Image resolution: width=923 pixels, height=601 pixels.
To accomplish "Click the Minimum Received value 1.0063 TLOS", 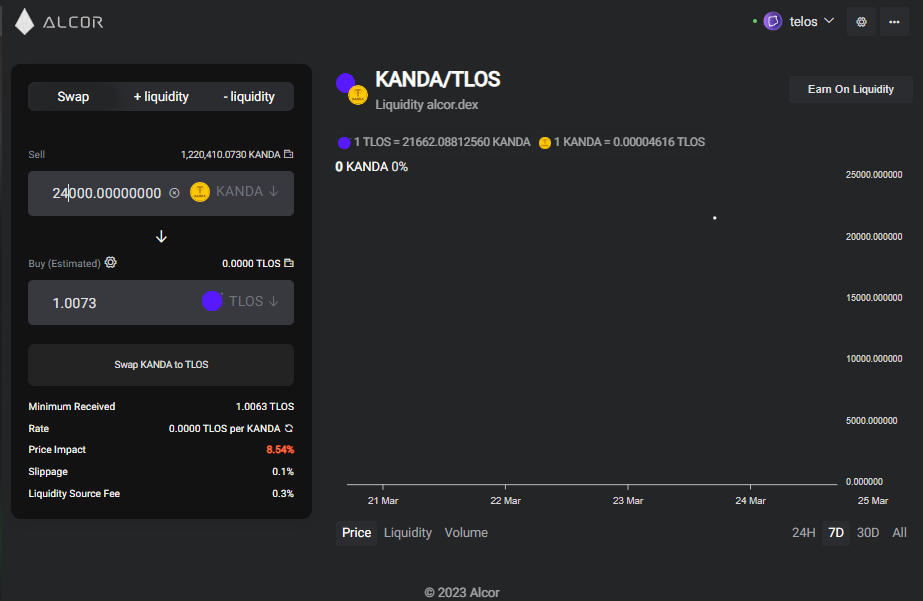I will coord(265,407).
